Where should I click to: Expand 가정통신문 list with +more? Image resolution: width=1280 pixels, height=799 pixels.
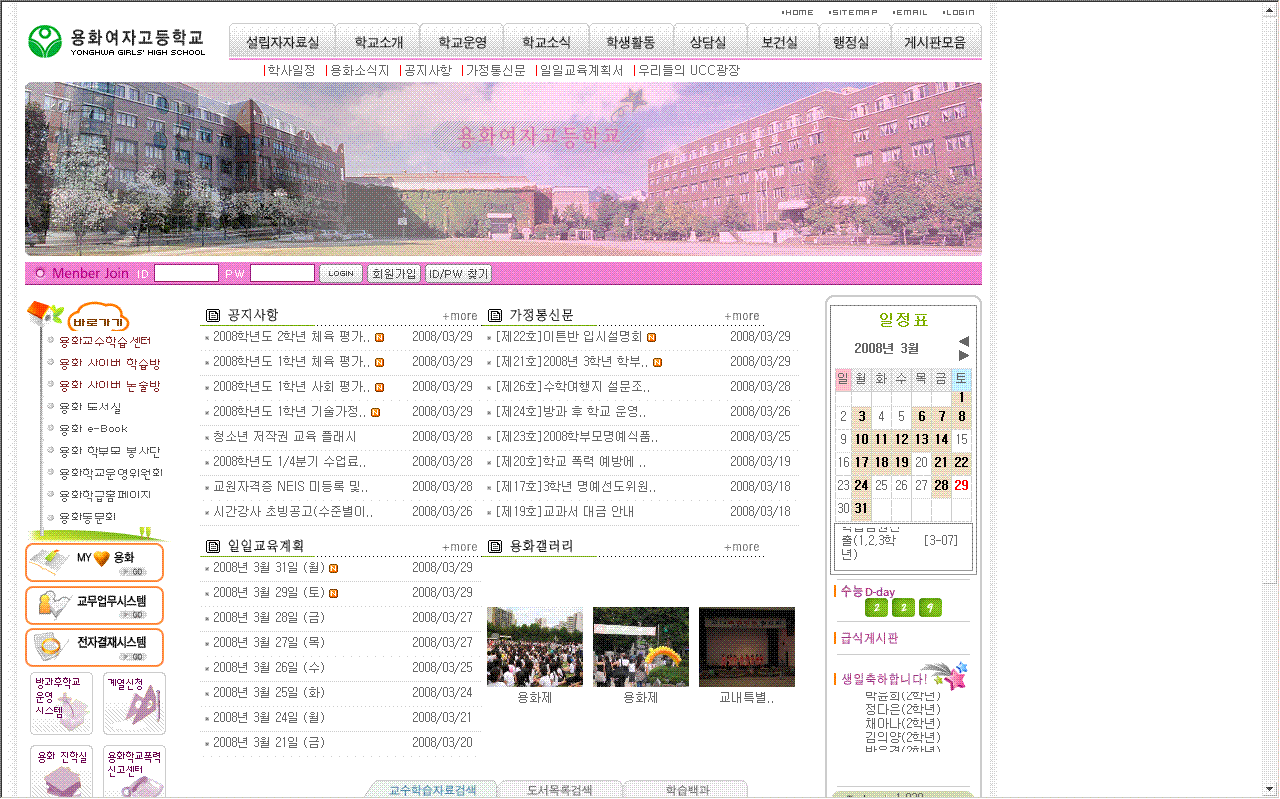click(742, 316)
